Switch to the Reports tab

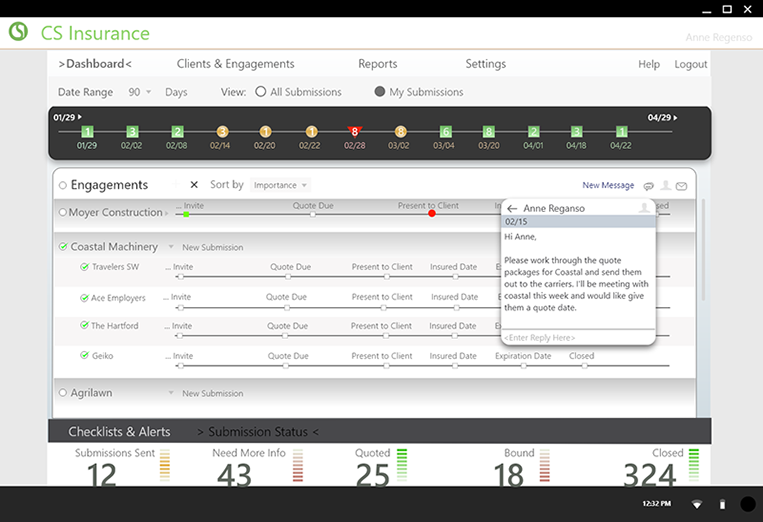[377, 64]
